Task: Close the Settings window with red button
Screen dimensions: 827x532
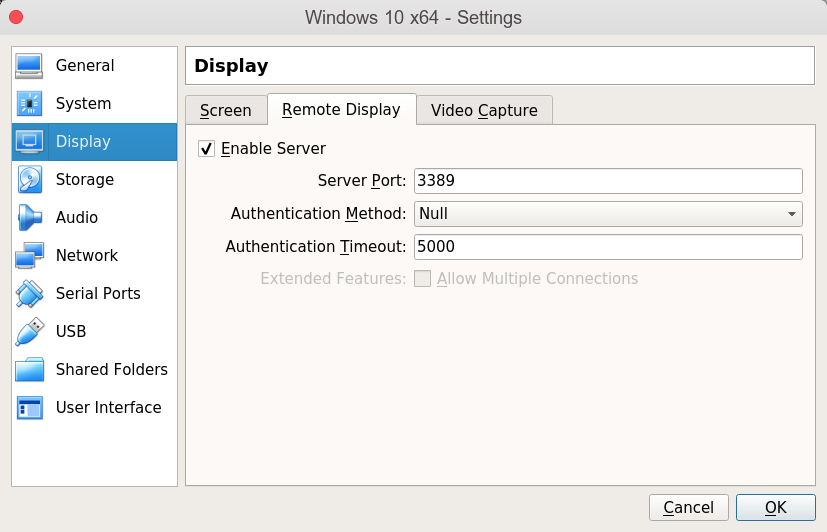Action: (16, 17)
